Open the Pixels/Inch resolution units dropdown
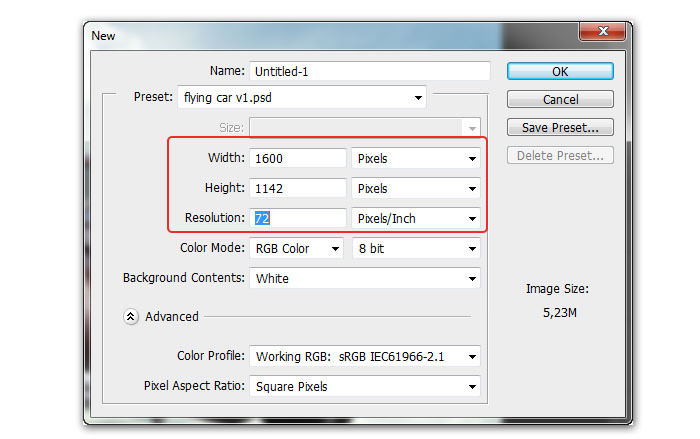700x439 pixels. (416, 218)
